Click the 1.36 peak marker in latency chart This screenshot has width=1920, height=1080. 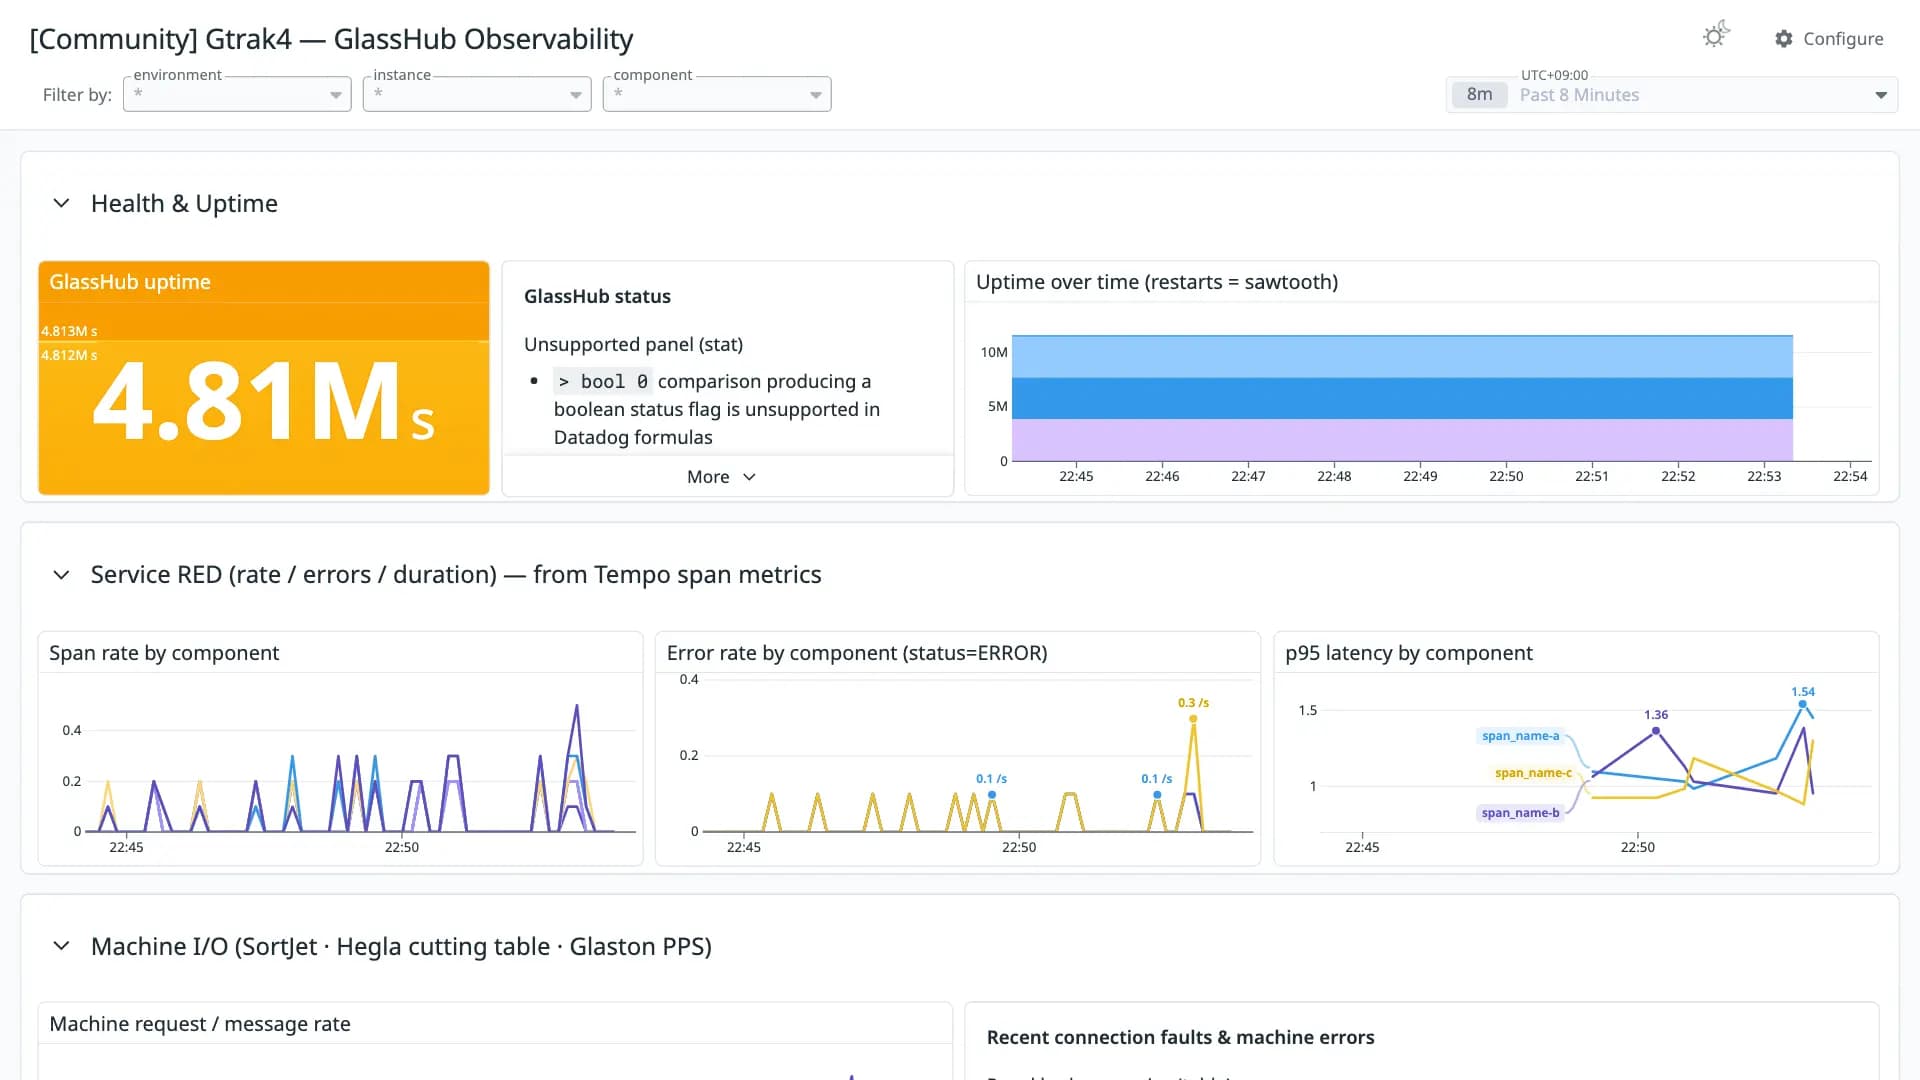pyautogui.click(x=1656, y=731)
